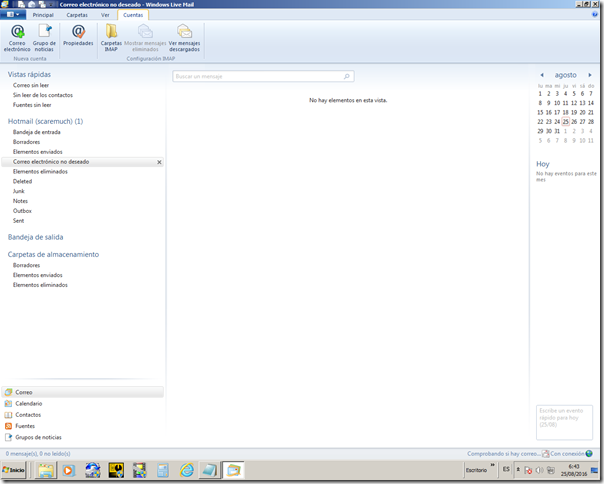Click the Hoy heading
This screenshot has width=604, height=484.
click(543, 164)
